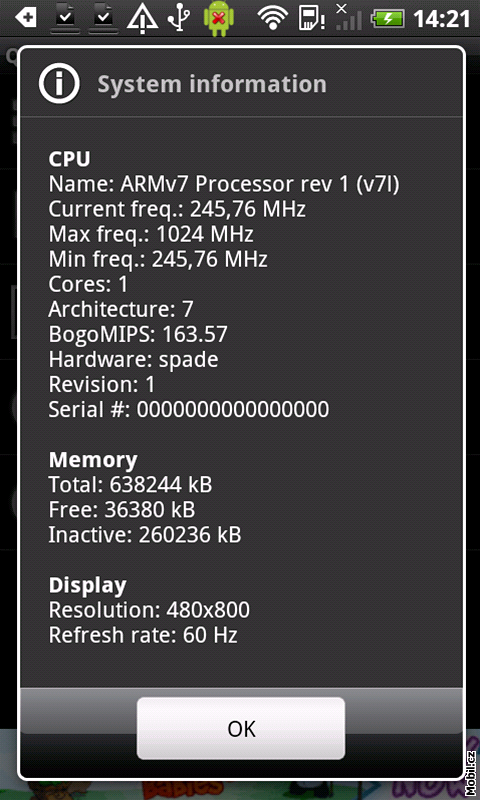Click the Serial # line
This screenshot has height=800, width=480.
189,410
